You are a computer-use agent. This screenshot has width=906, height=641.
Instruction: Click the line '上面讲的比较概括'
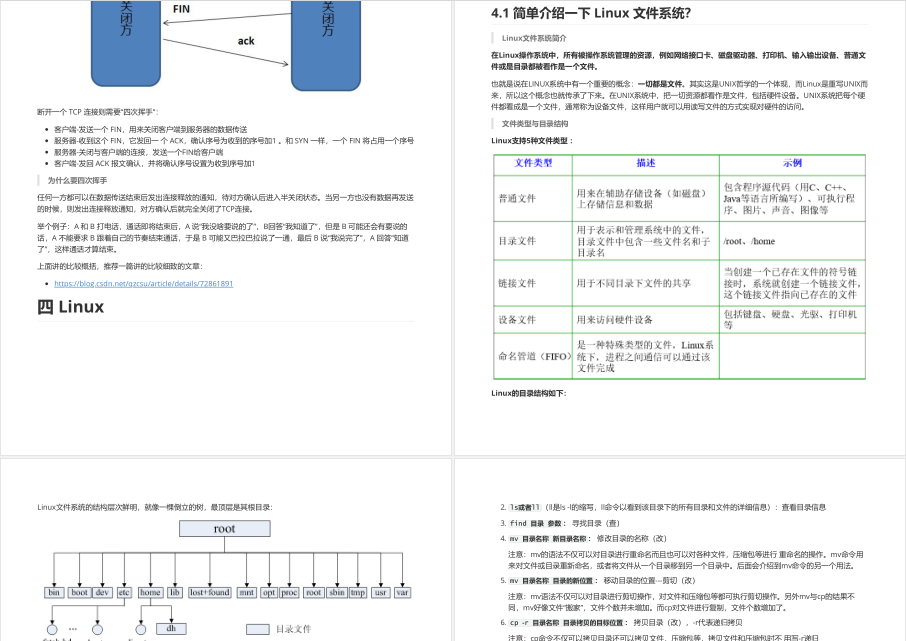120,266
